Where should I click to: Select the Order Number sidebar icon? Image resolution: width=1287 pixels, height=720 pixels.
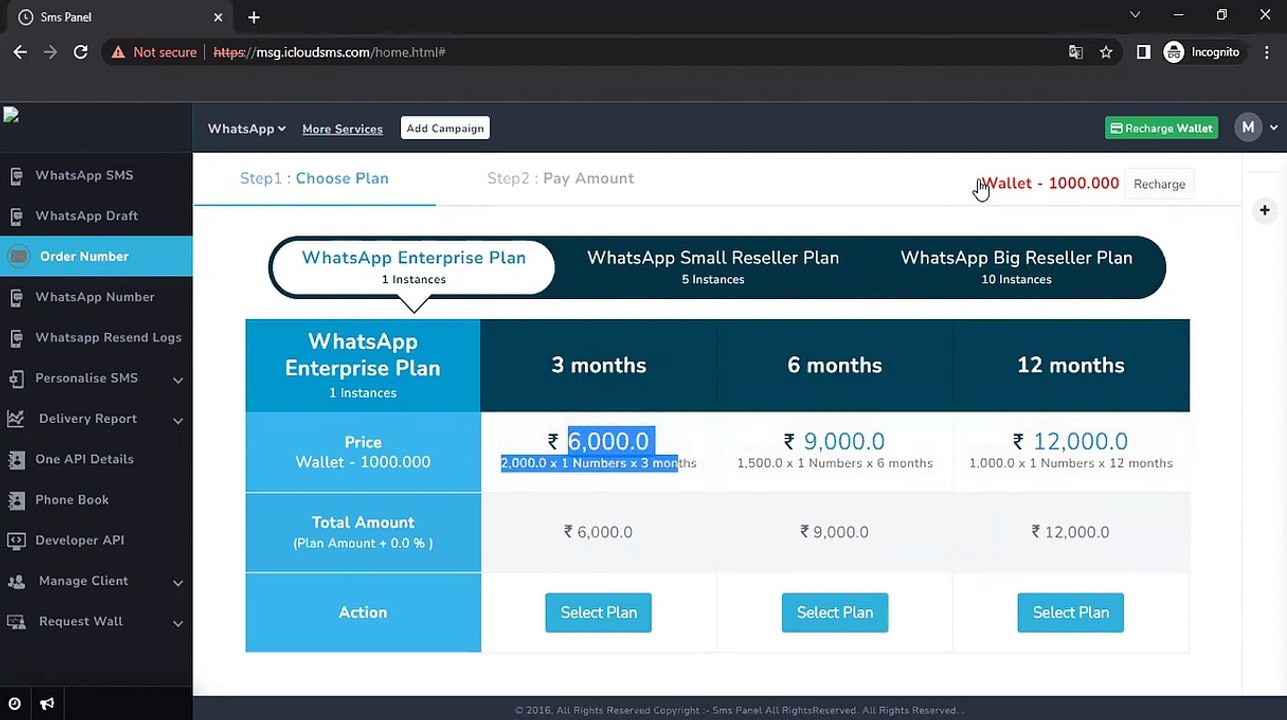point(18,257)
